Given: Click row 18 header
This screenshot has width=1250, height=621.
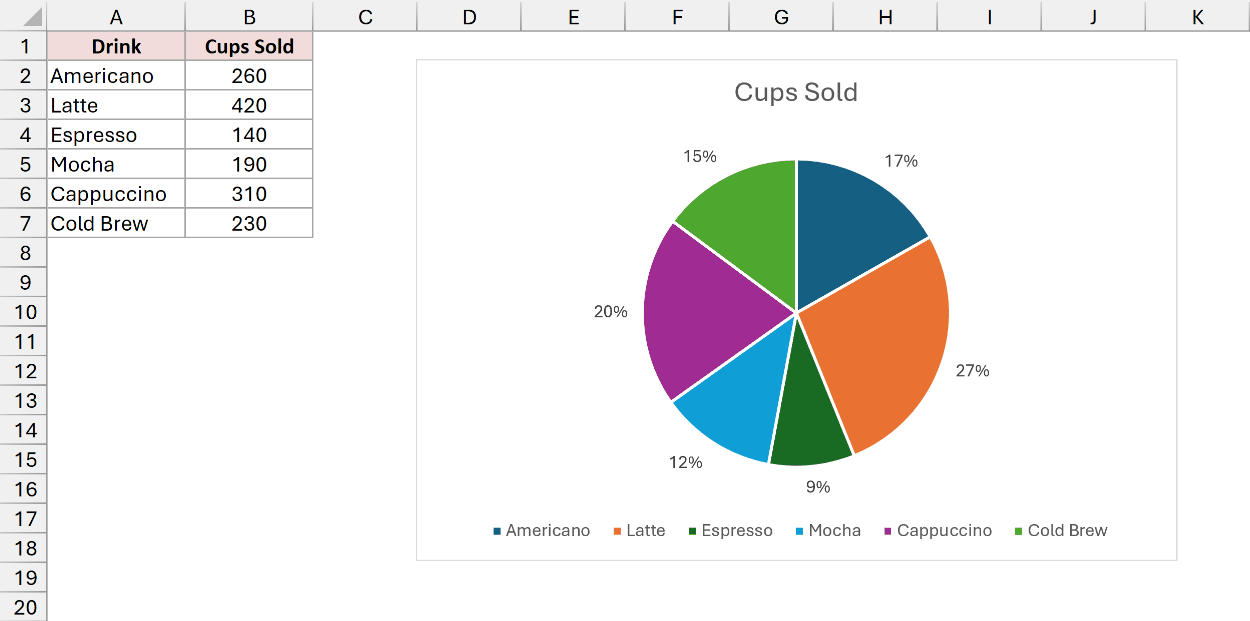Looking at the screenshot, I should pos(24,548).
